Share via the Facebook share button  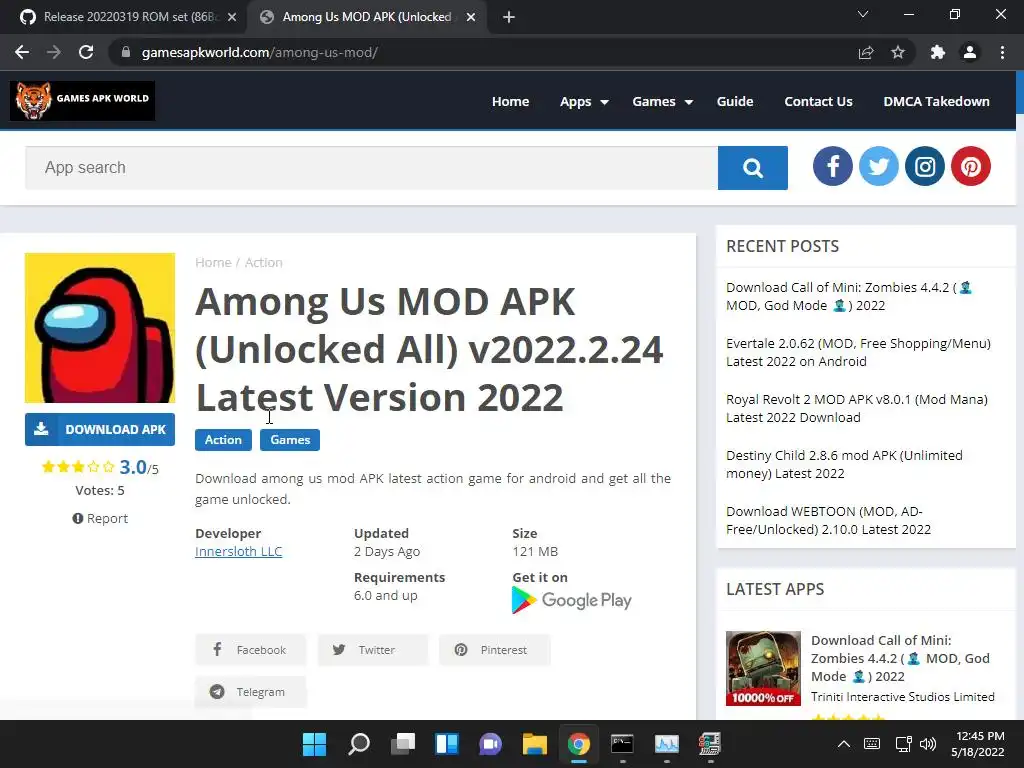point(250,650)
